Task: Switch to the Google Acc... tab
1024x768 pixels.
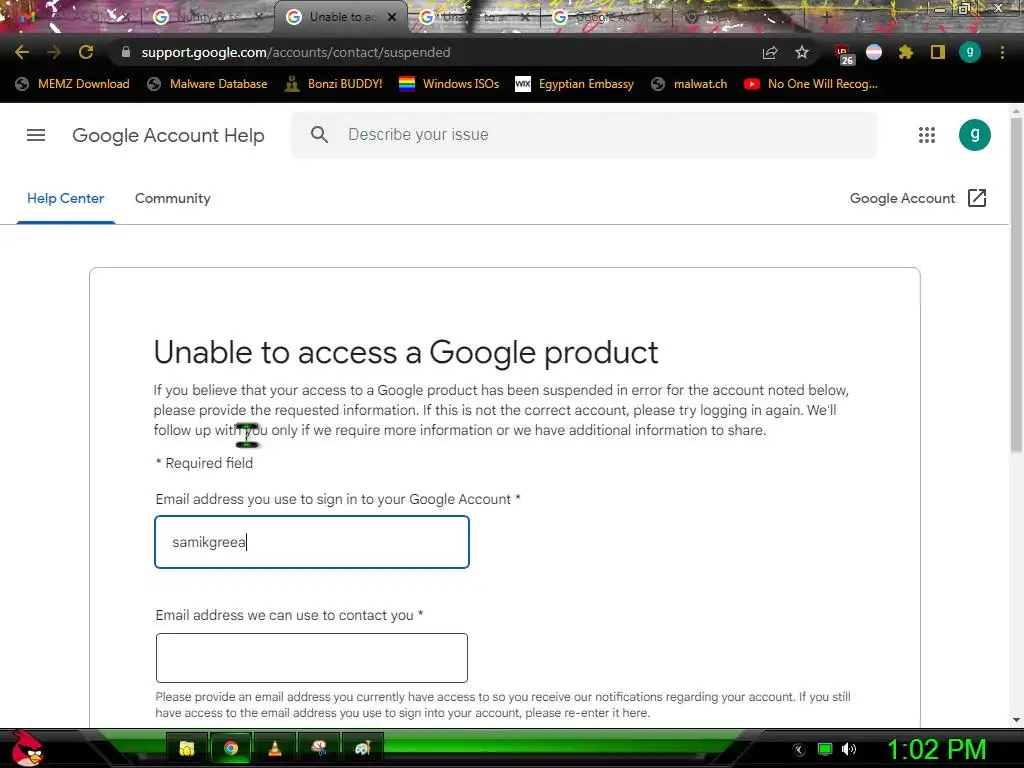Action: [607, 17]
